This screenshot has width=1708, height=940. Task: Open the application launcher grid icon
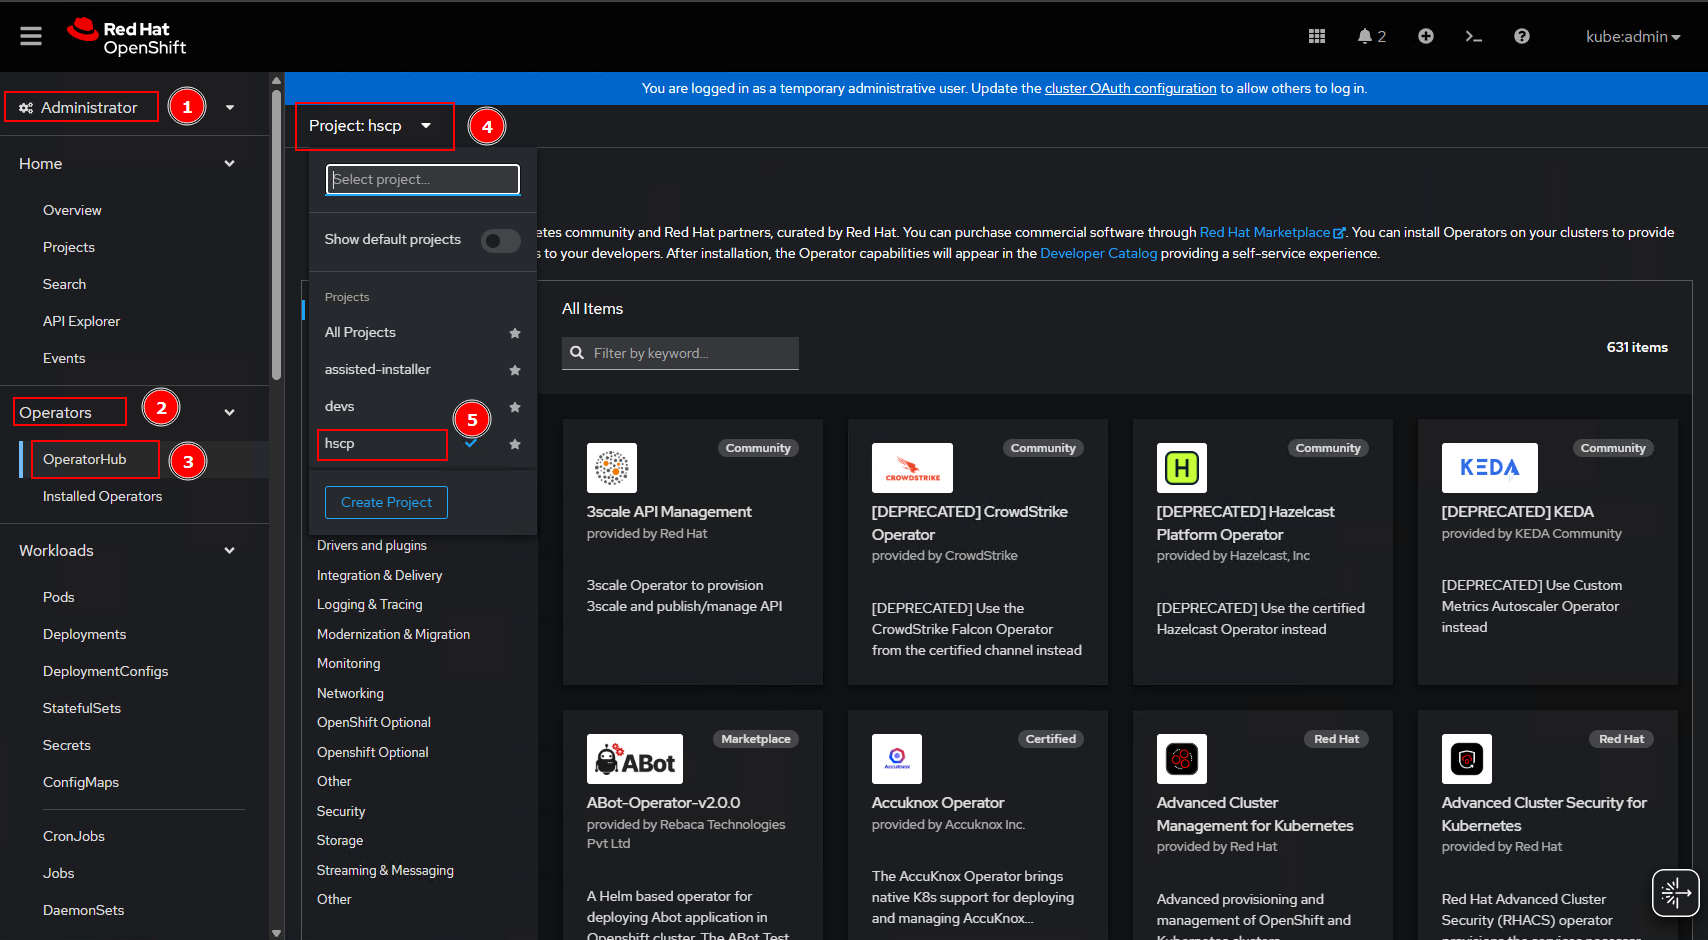pyautogui.click(x=1317, y=36)
